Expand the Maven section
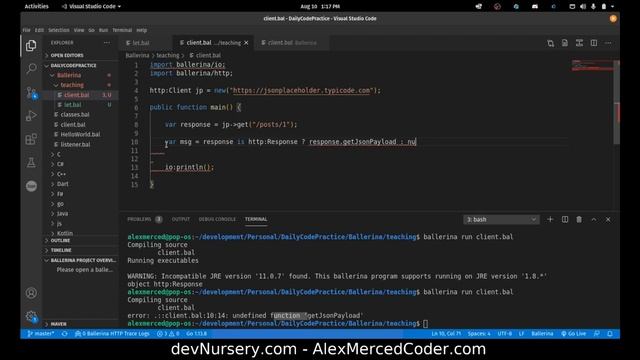Image resolution: width=640 pixels, height=360 pixels. click(81, 324)
